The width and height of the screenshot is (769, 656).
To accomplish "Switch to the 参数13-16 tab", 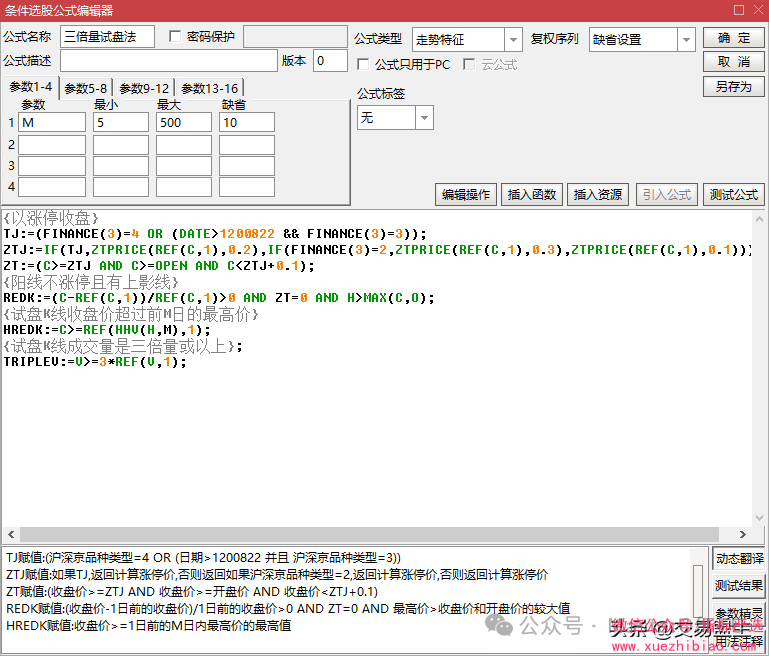I will coord(209,89).
